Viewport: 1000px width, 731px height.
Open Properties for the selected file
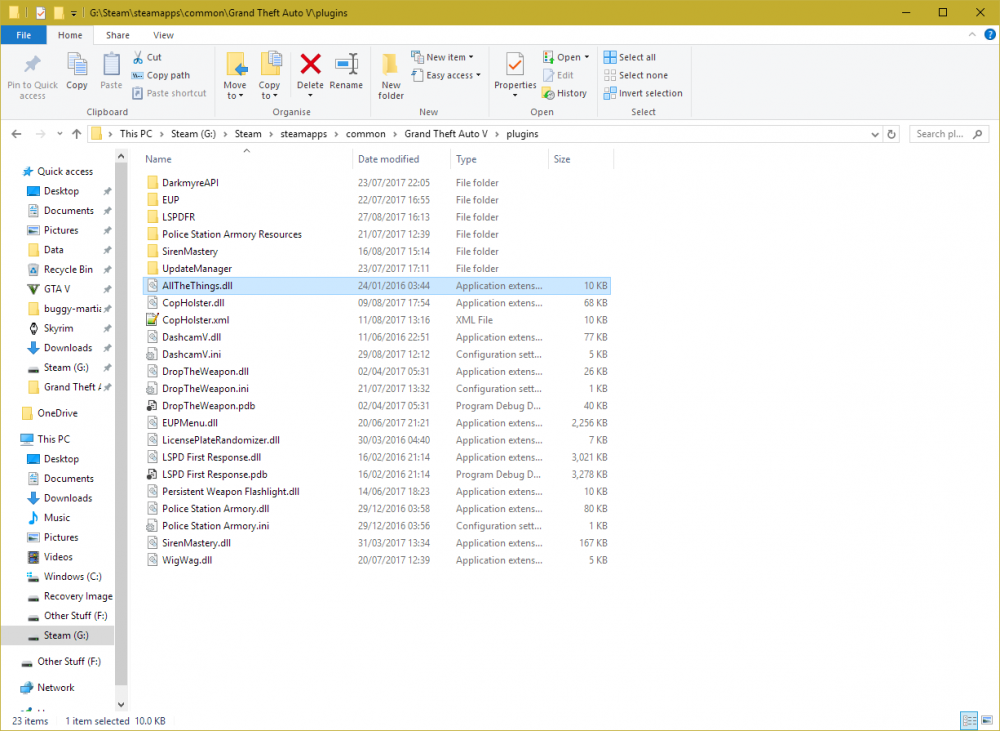coord(514,70)
